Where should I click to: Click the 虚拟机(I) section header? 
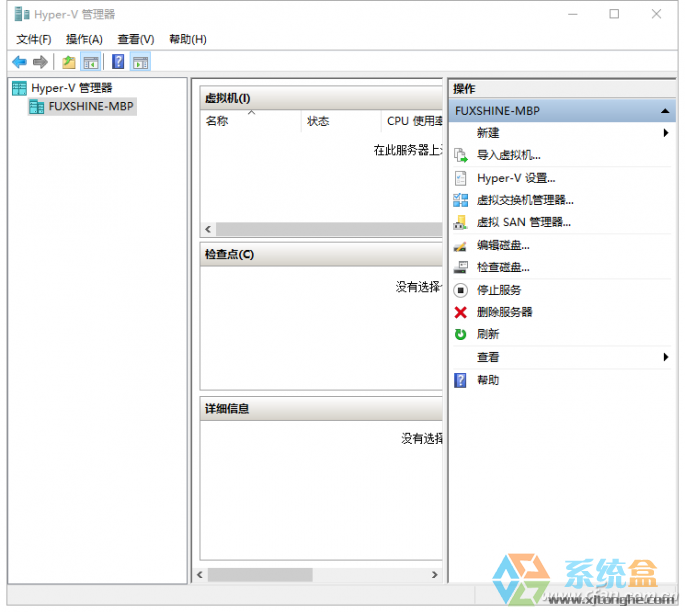[x=321, y=98]
